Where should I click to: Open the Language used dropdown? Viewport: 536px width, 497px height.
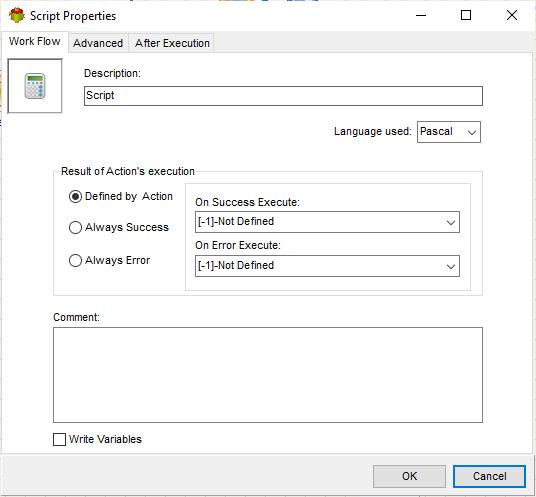tap(448, 132)
